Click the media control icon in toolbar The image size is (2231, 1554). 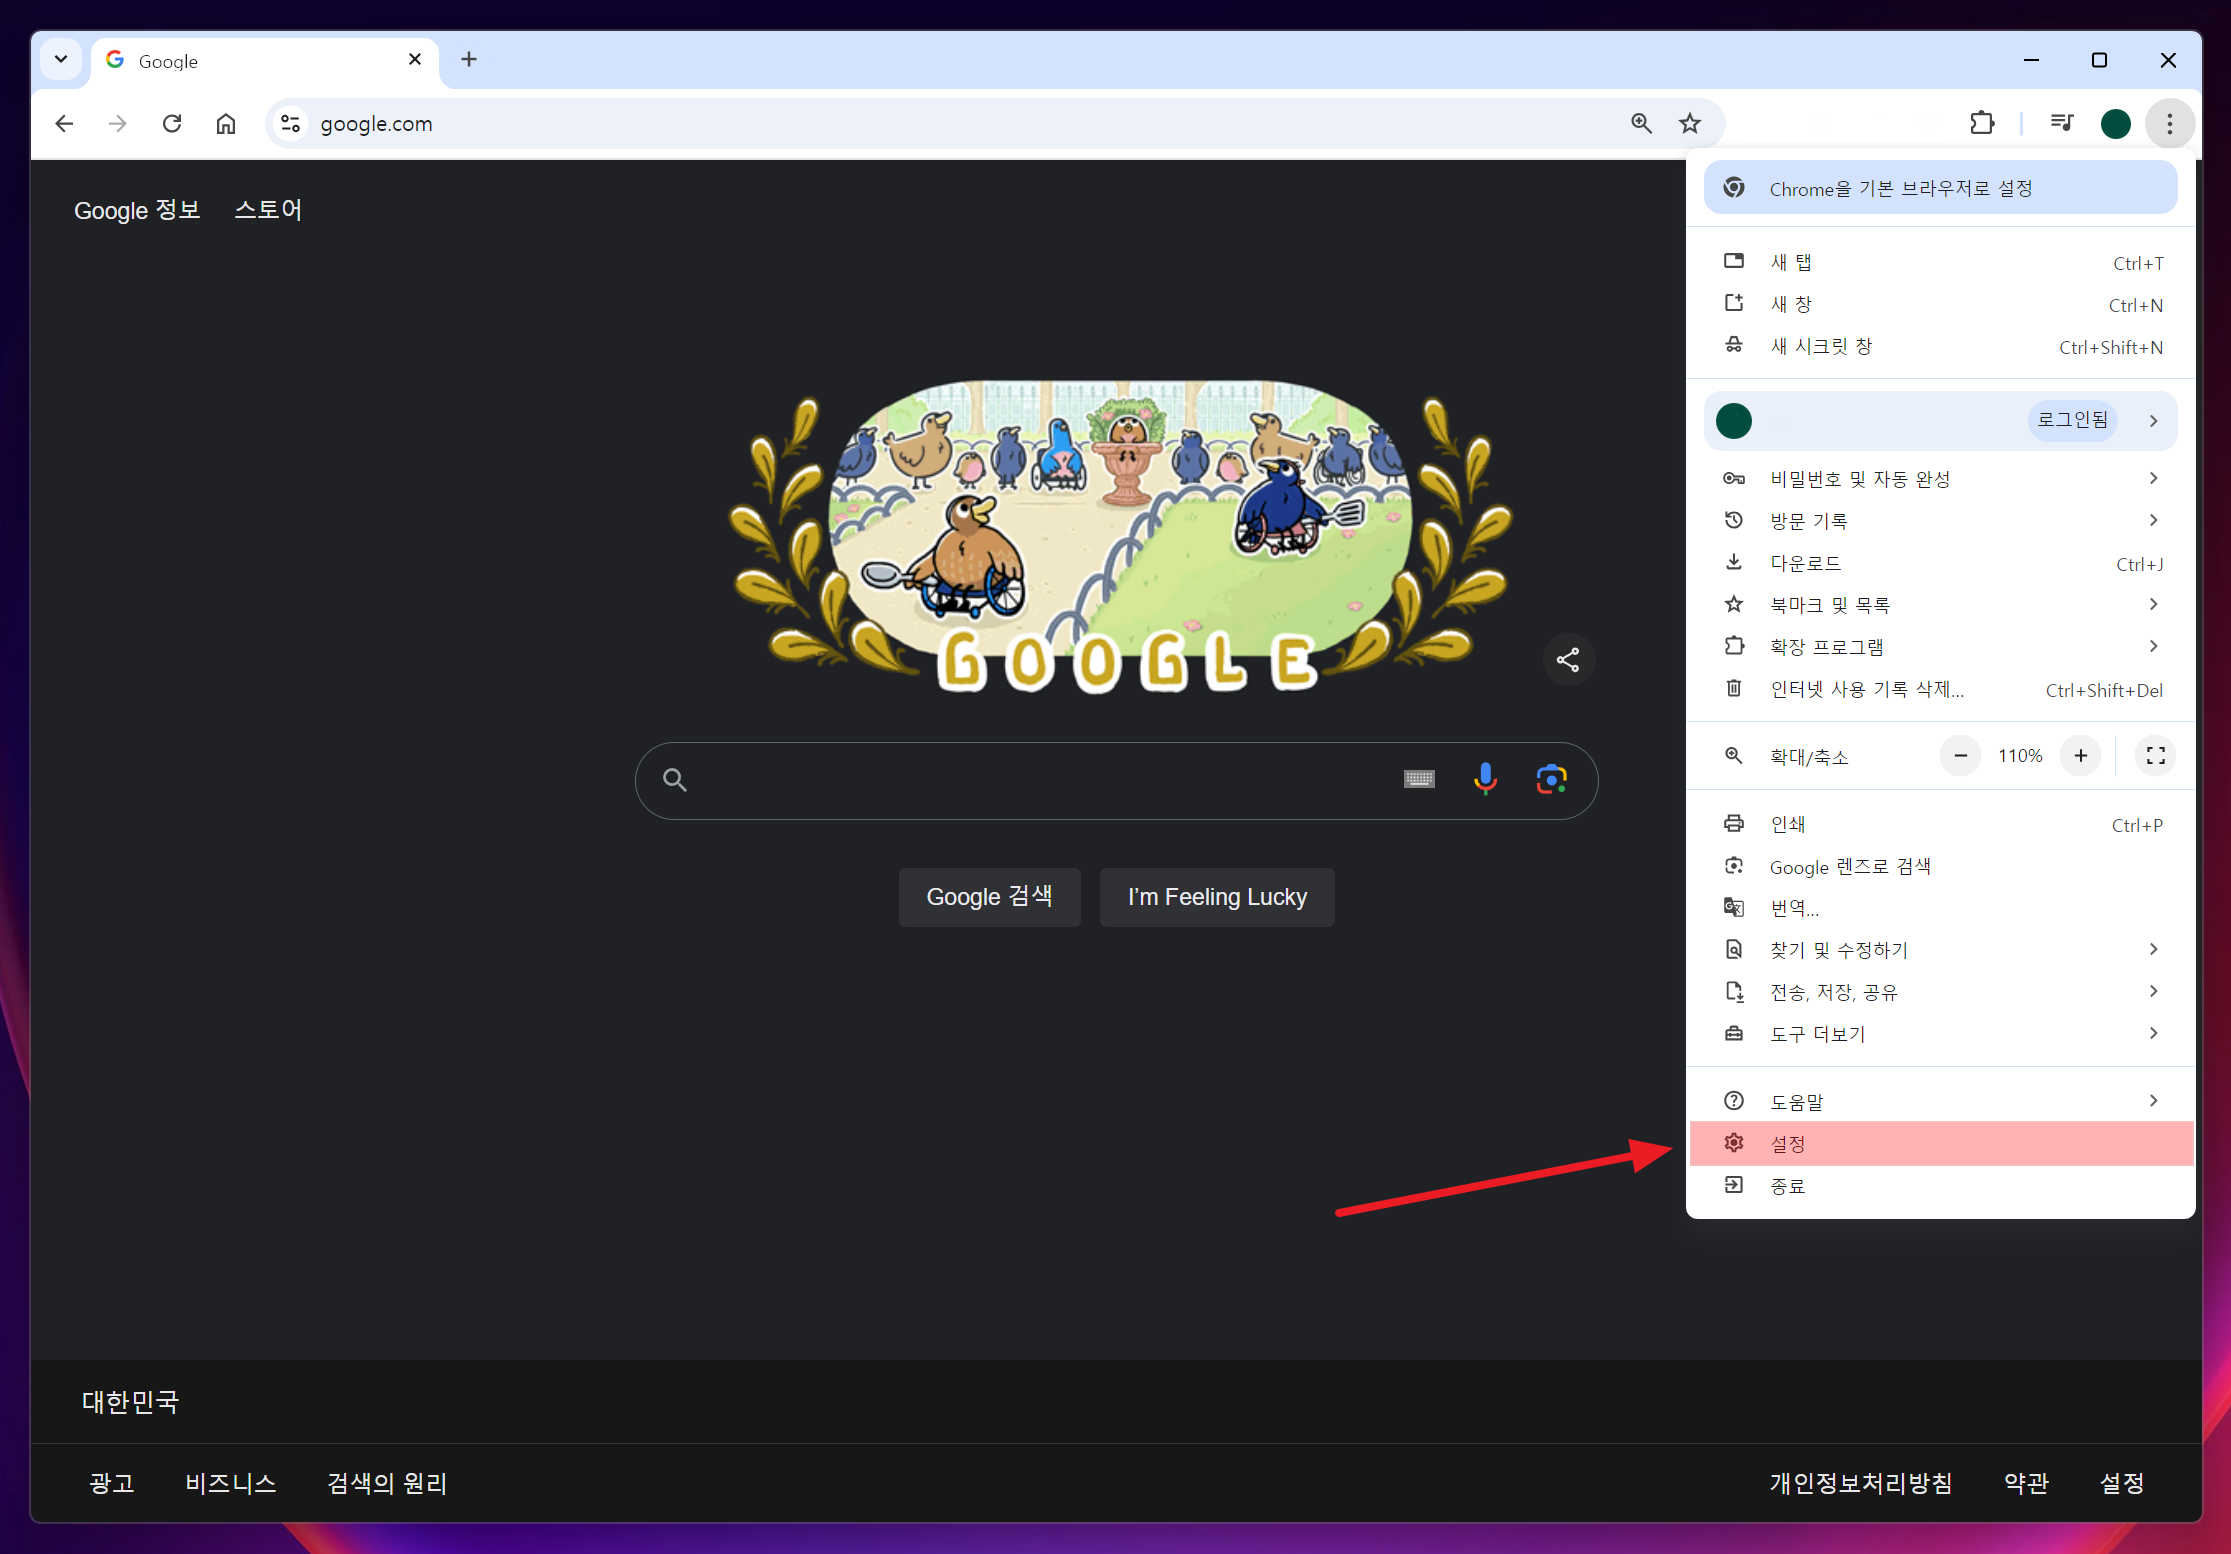(x=2062, y=123)
